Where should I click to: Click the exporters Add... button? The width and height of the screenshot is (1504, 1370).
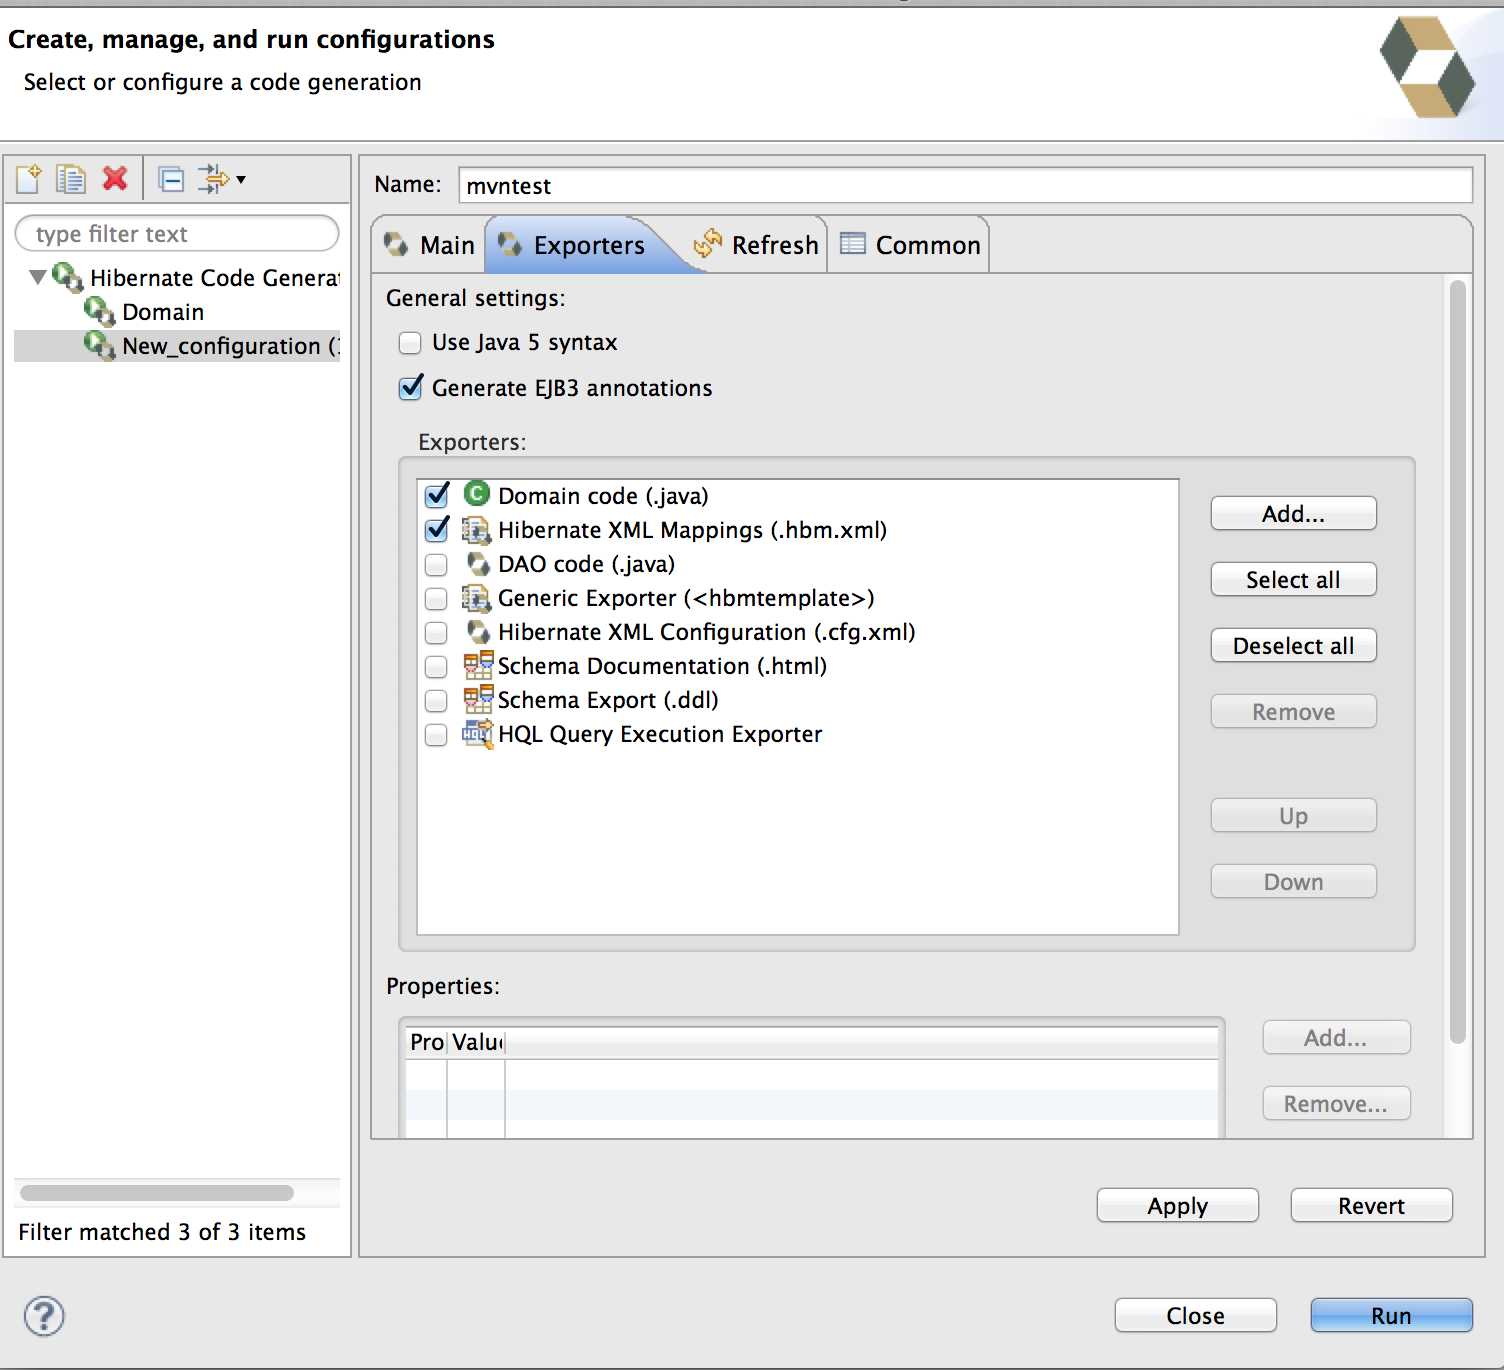[1293, 513]
